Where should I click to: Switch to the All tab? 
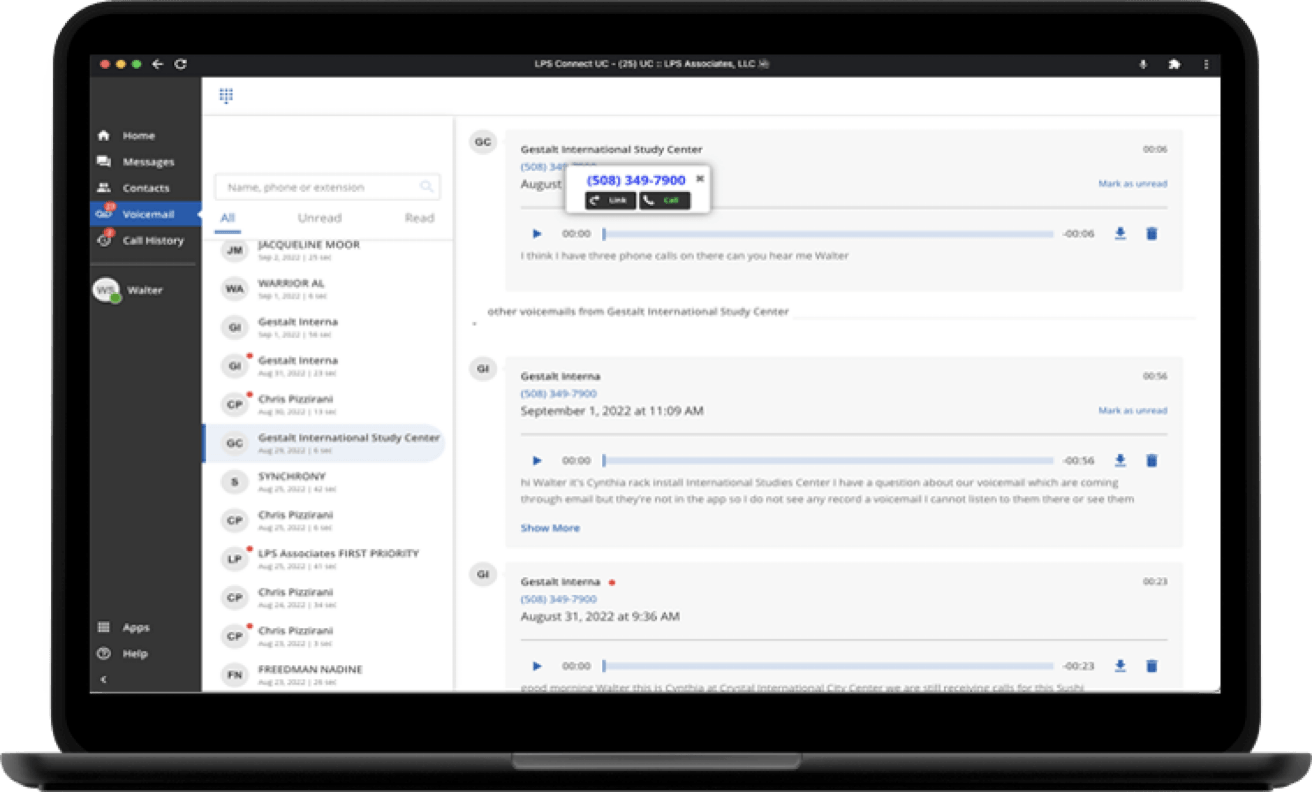(x=228, y=218)
